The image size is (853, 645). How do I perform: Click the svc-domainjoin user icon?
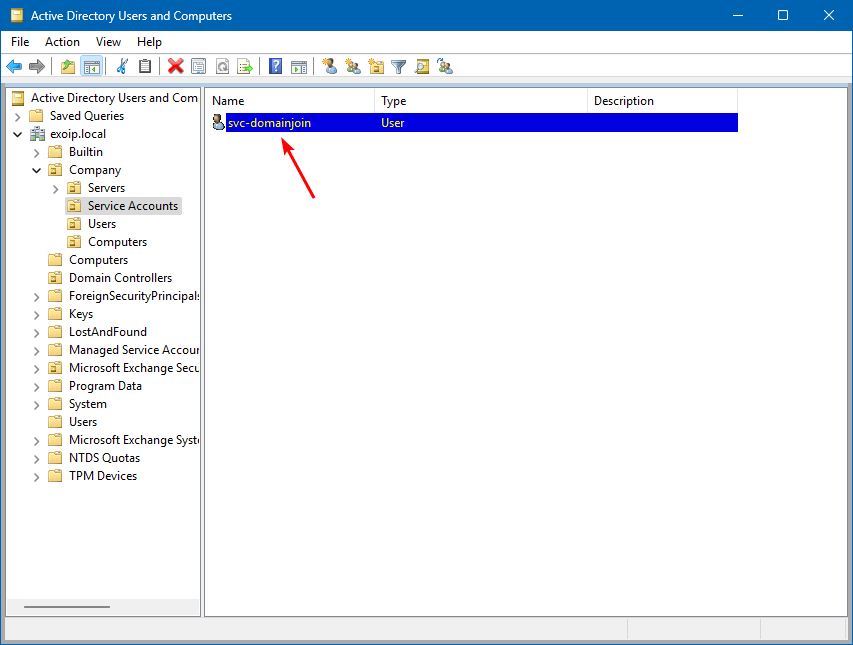coord(218,122)
